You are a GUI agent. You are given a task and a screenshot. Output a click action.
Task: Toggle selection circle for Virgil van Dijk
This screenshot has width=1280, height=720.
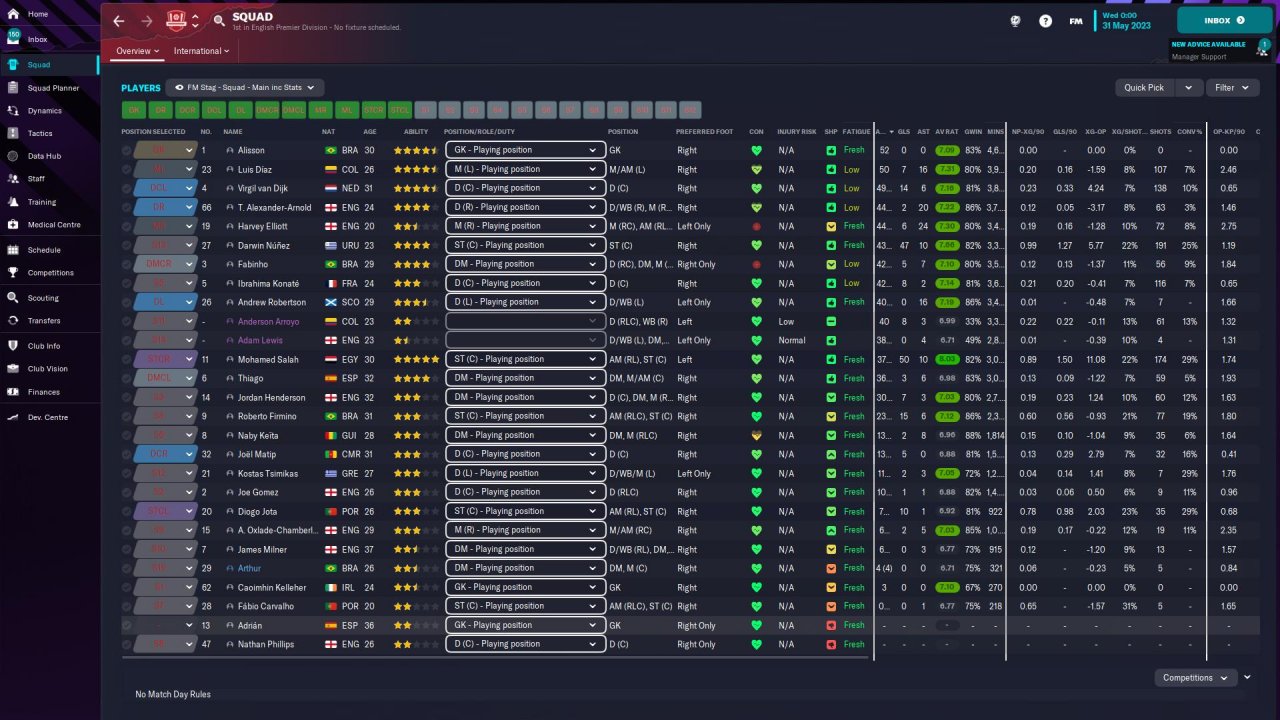pyautogui.click(x=127, y=189)
